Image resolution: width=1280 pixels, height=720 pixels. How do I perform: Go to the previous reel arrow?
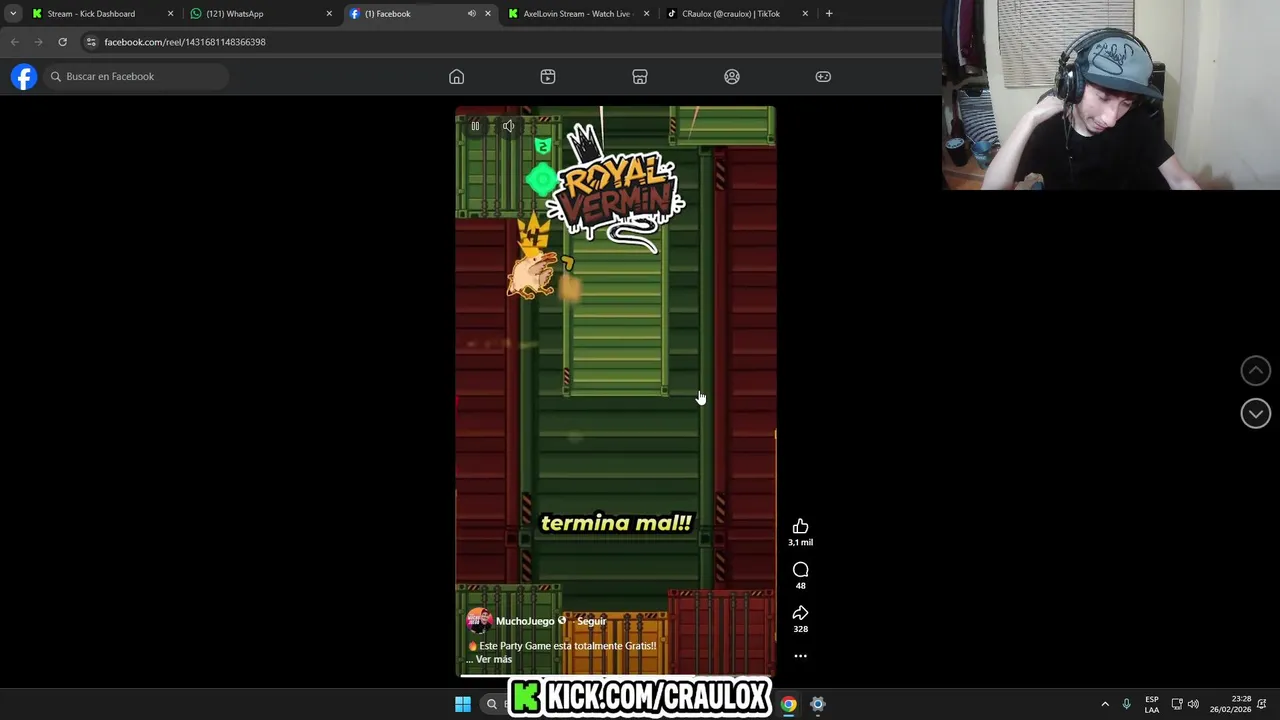coord(1255,370)
